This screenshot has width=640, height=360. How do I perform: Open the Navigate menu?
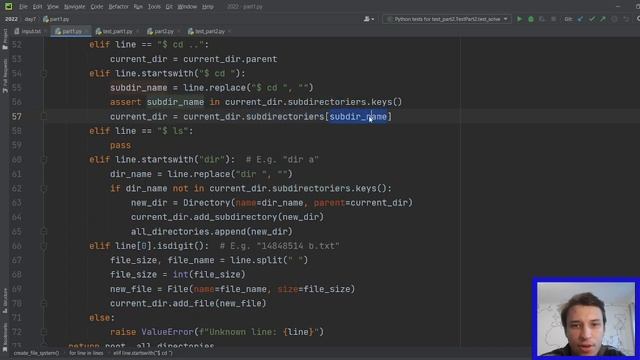pyautogui.click(x=75, y=7)
